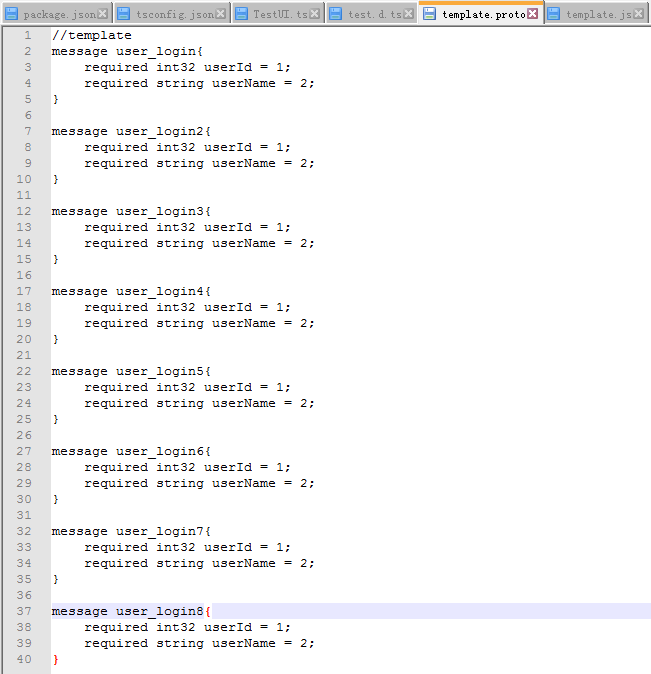Click 'message user_login2{' text
Viewport: 651px width, 674px height.
[131, 131]
